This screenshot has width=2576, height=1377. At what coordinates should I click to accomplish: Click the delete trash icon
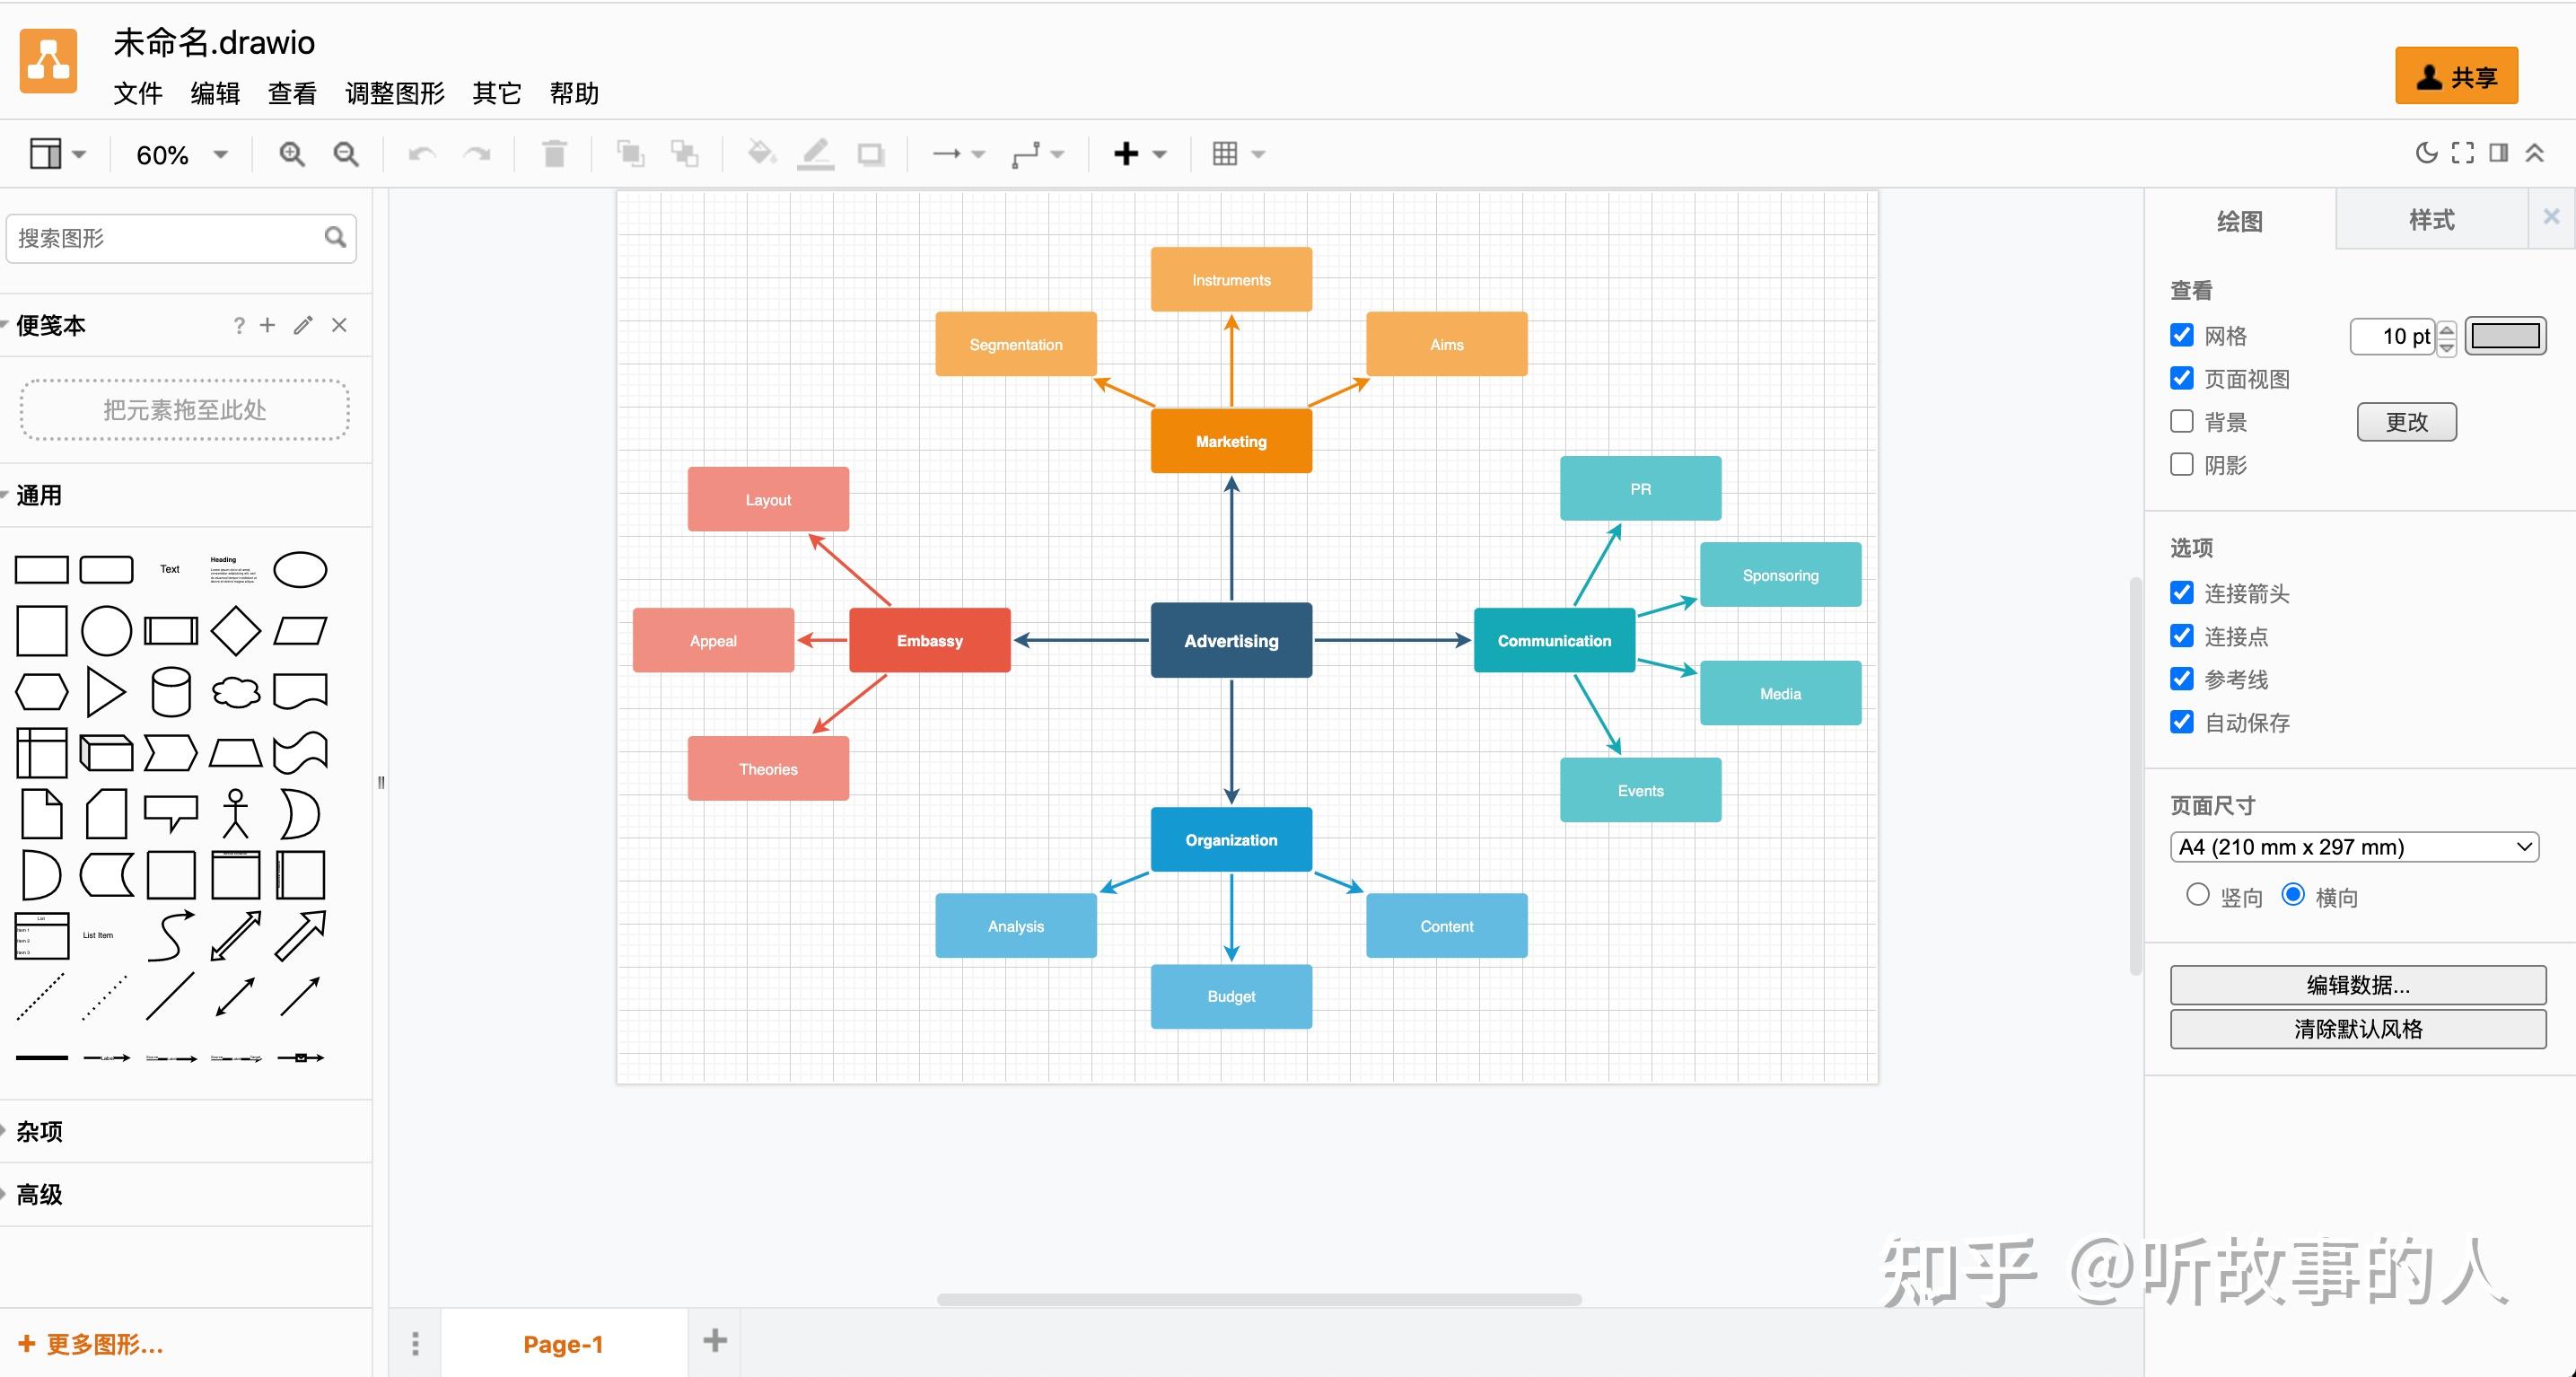pyautogui.click(x=554, y=154)
